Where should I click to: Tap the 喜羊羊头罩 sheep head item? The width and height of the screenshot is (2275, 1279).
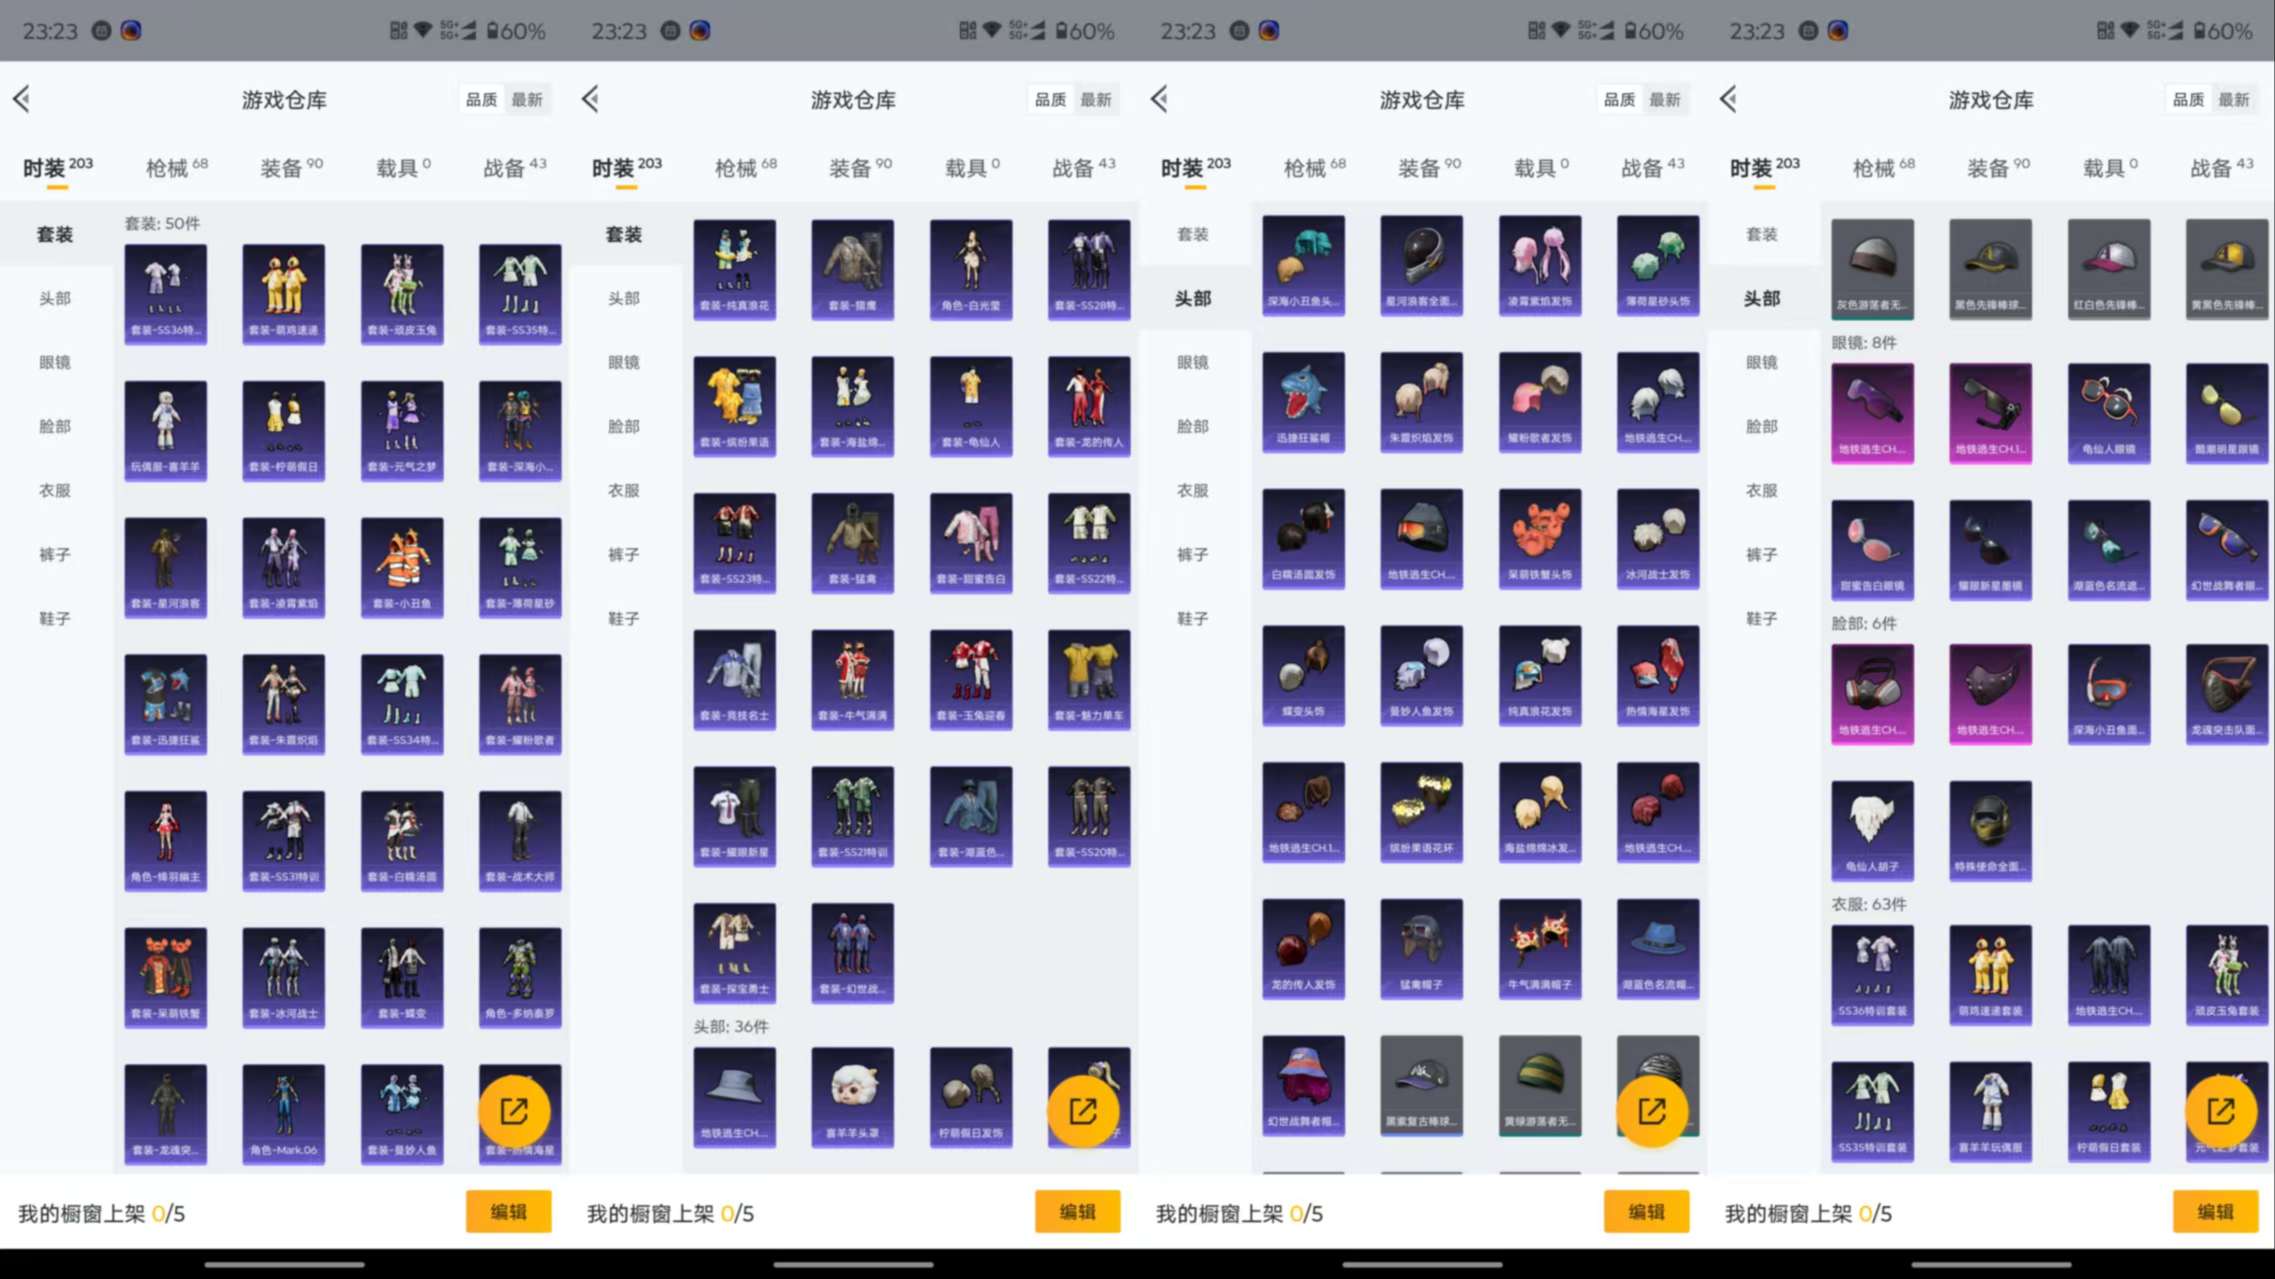pyautogui.click(x=852, y=1096)
